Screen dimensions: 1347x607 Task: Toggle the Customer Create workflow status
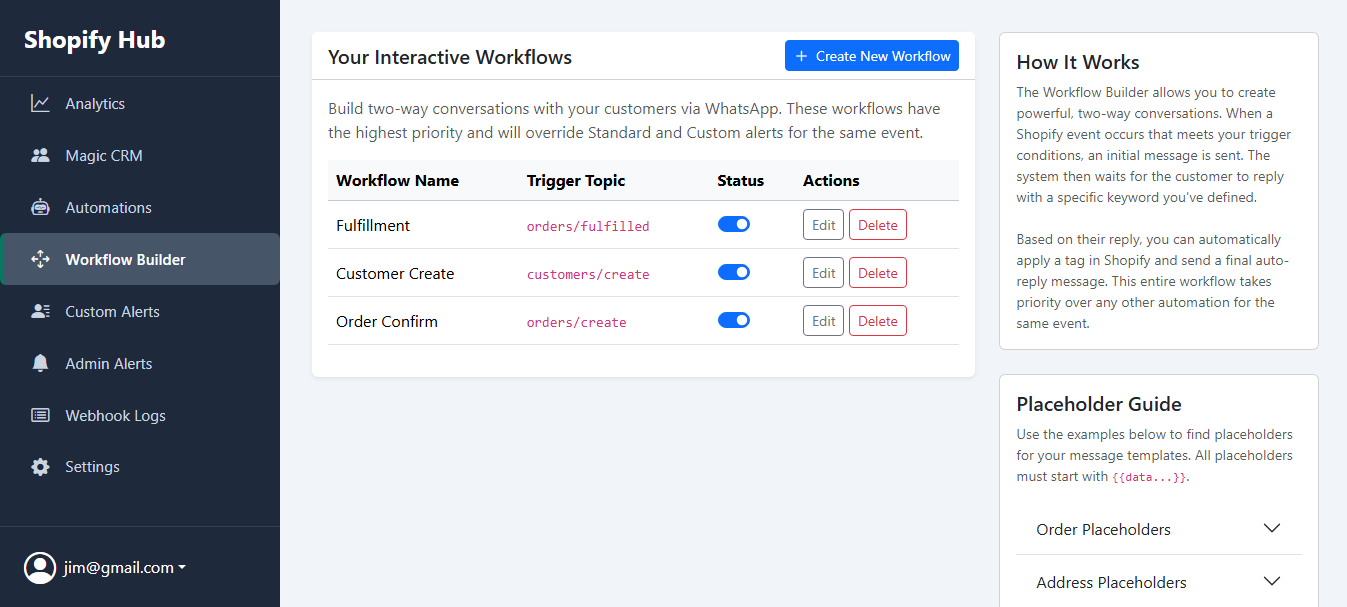tap(734, 273)
